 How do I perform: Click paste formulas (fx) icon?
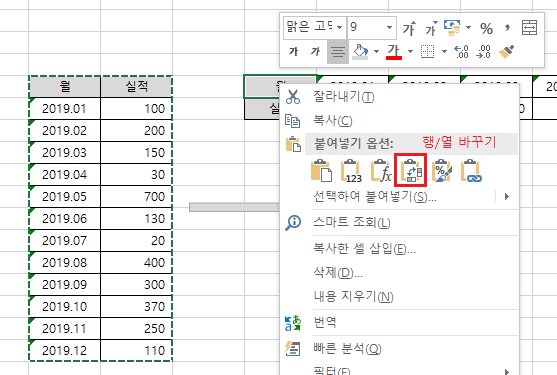point(381,171)
